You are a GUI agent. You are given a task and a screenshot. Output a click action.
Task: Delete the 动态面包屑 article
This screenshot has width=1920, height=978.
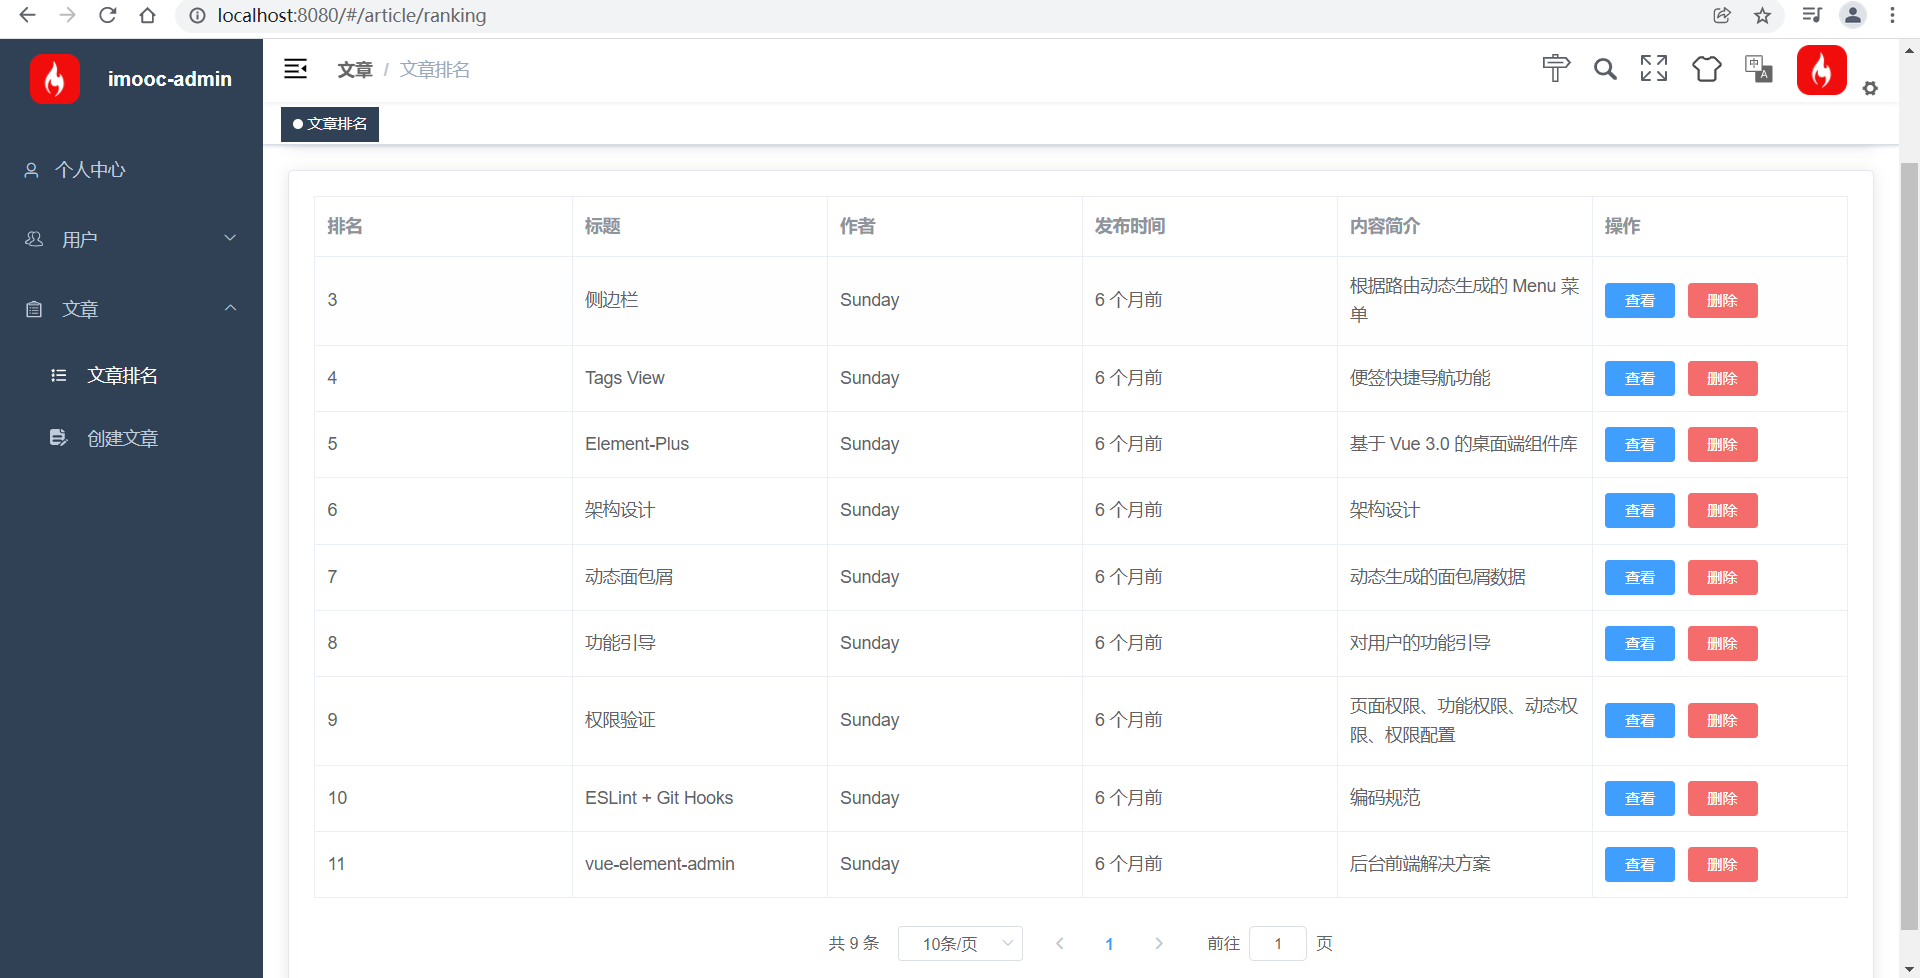click(x=1722, y=577)
